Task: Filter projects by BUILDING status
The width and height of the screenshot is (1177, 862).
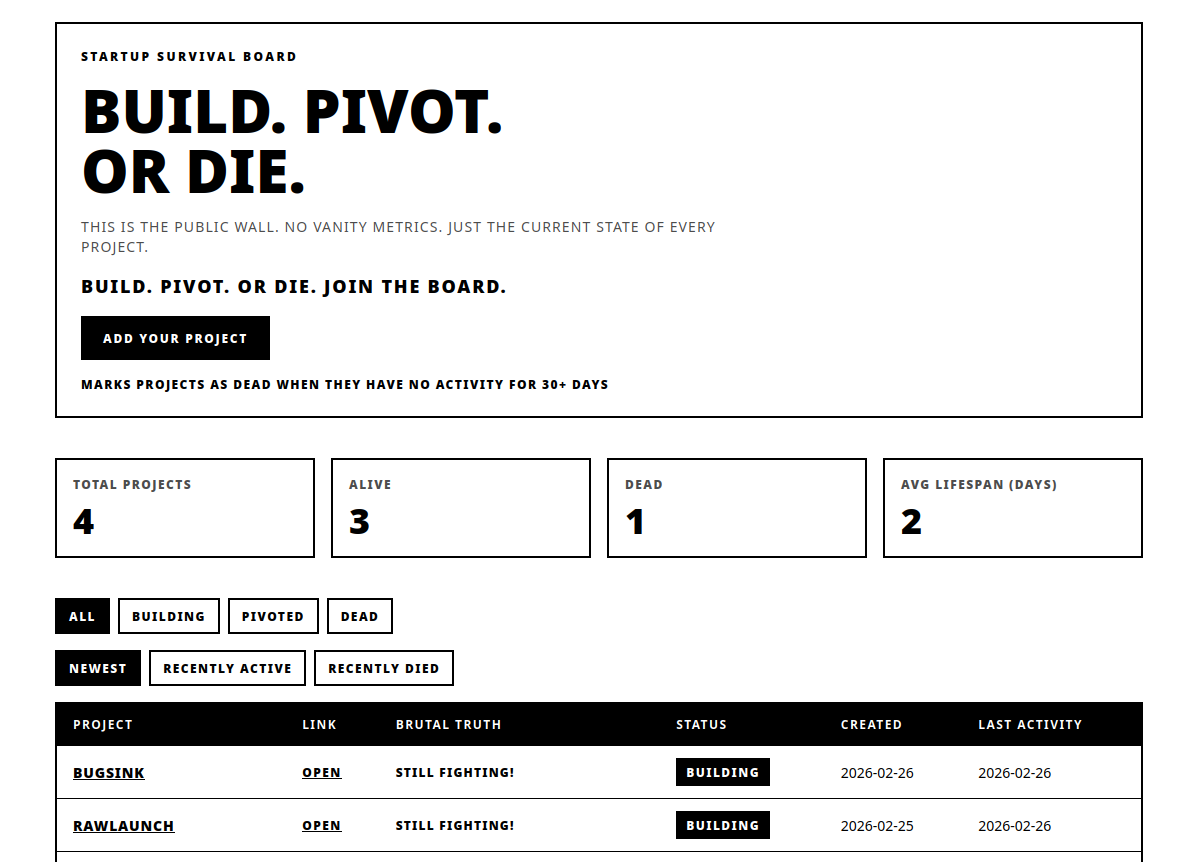Action: [168, 616]
